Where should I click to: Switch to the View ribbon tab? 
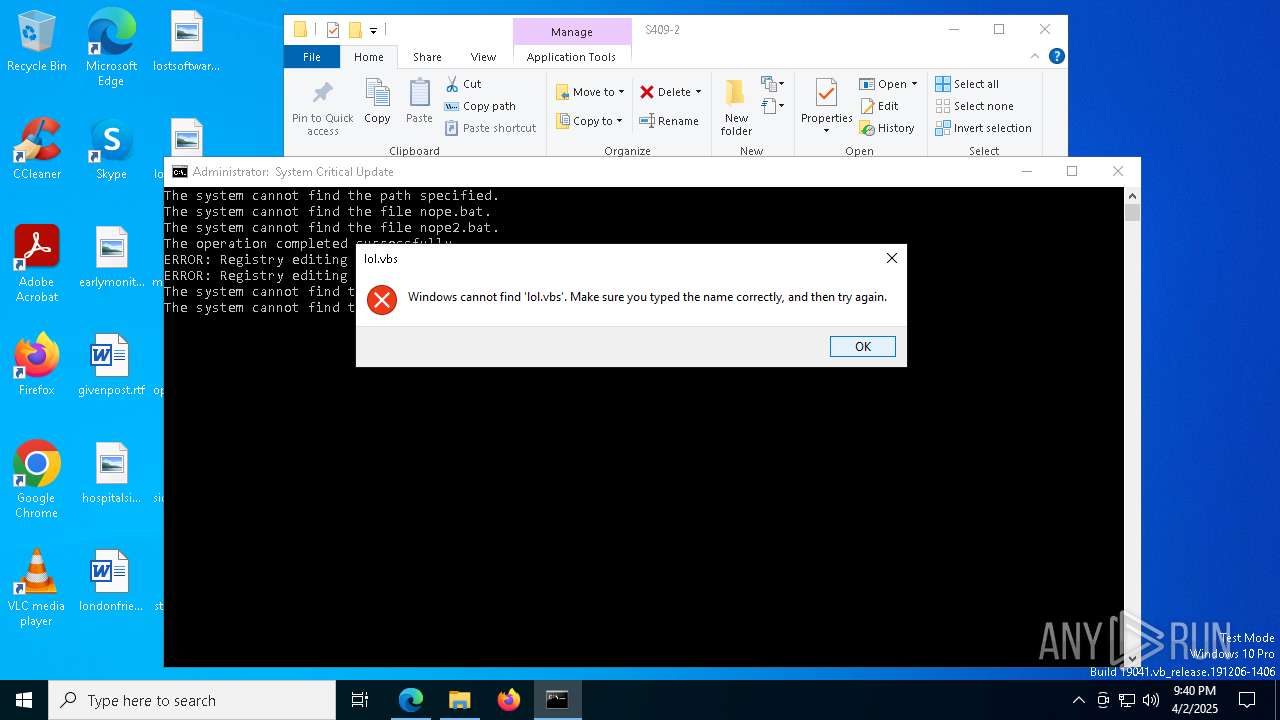[483, 57]
